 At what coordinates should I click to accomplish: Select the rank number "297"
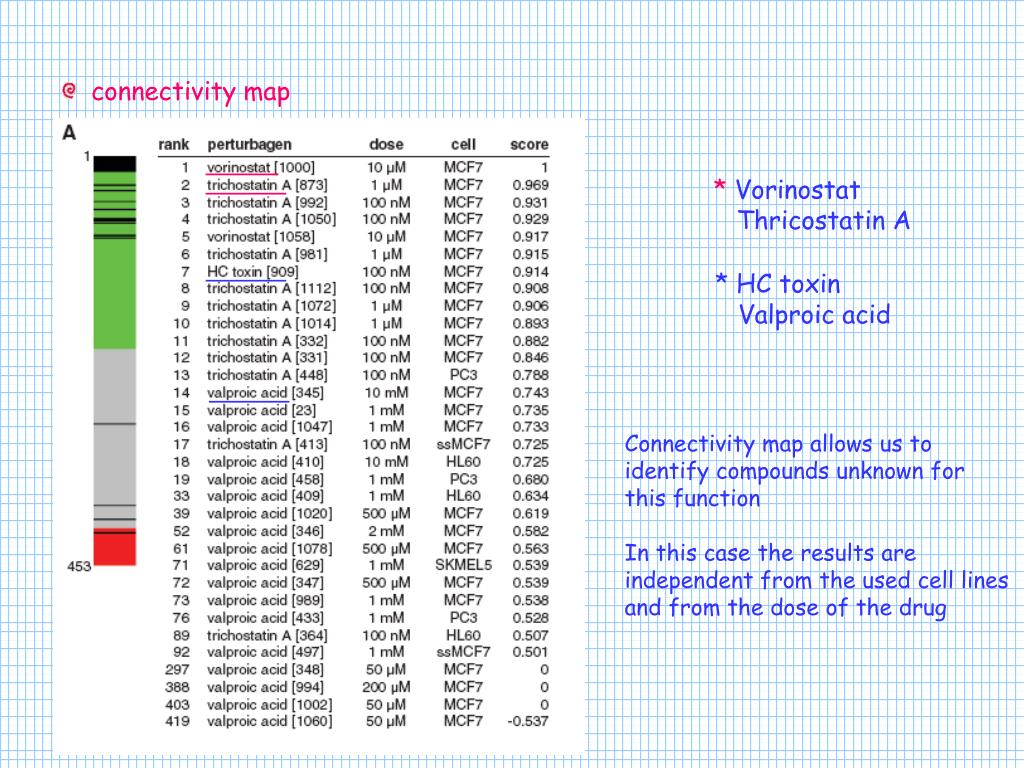coord(177,670)
